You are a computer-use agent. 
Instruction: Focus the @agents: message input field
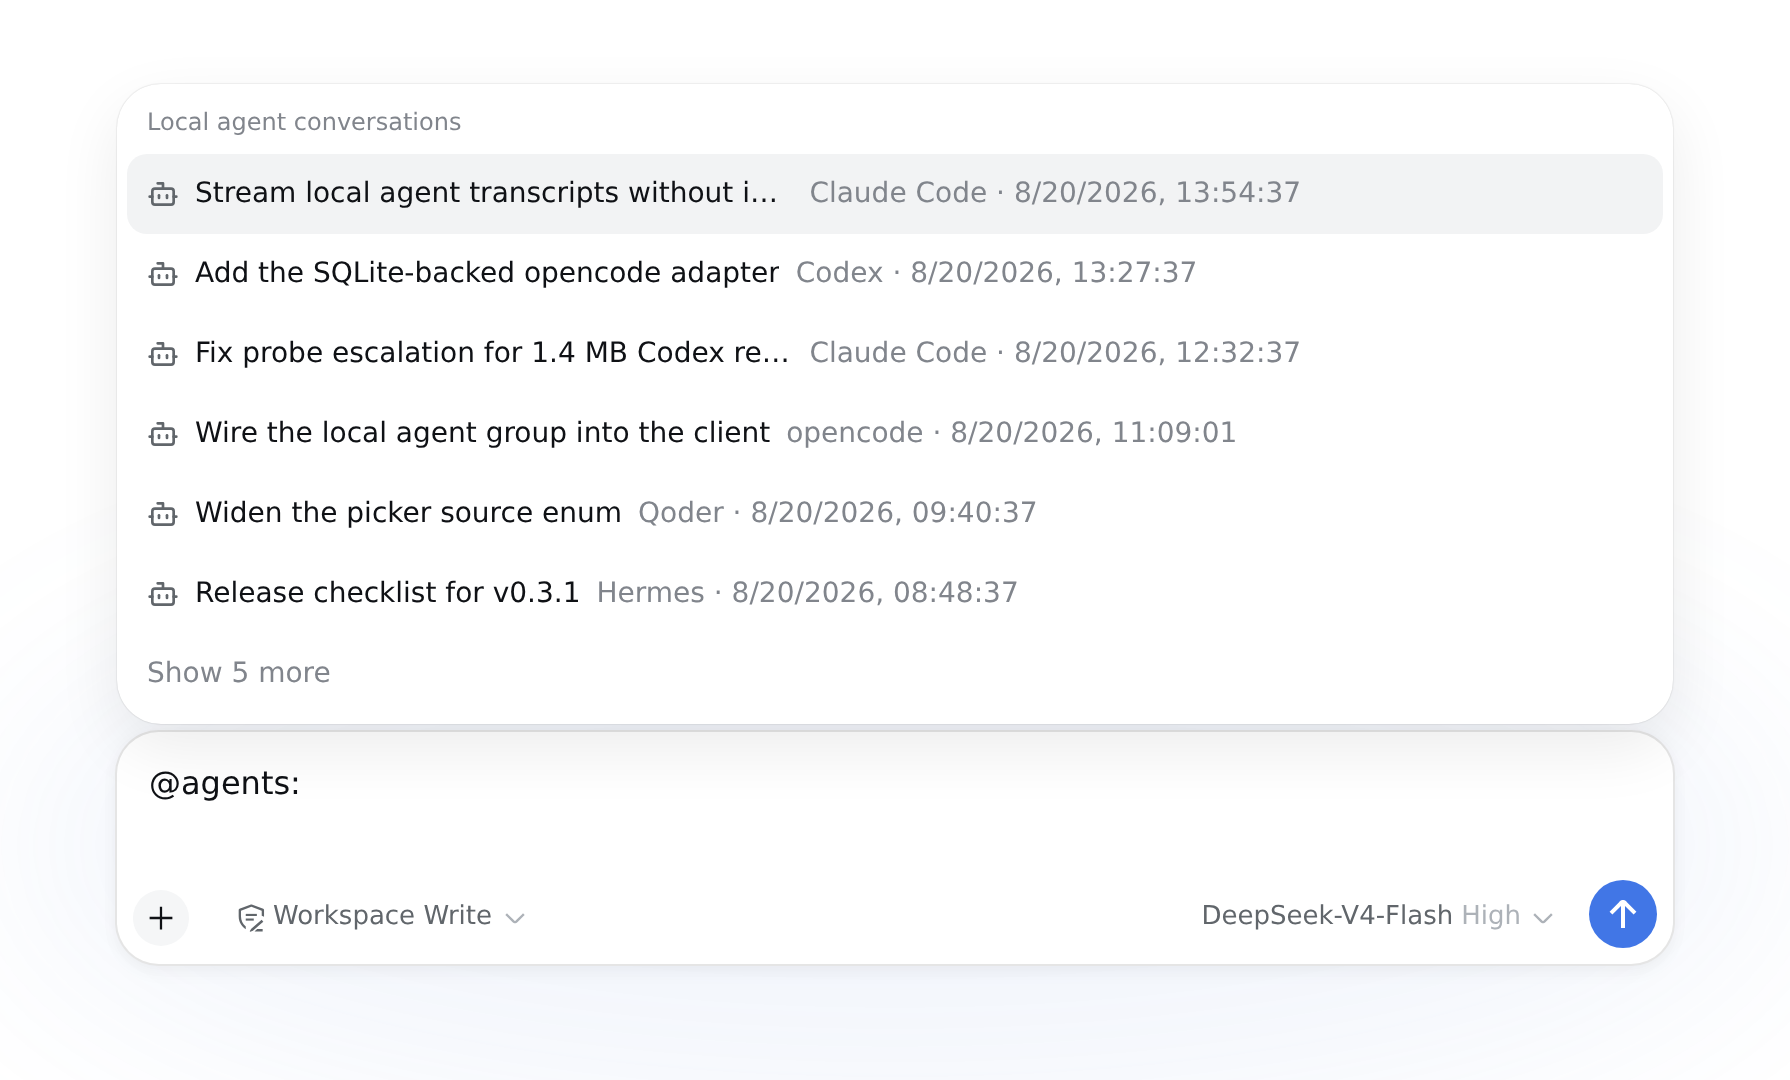[x=895, y=806]
